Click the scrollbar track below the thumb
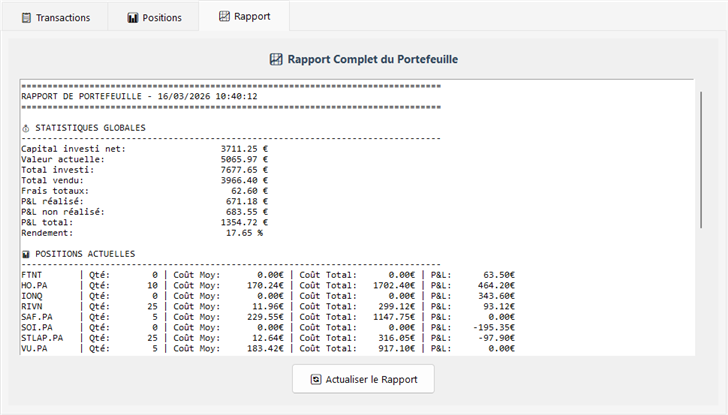The width and height of the screenshot is (728, 415). 701,300
